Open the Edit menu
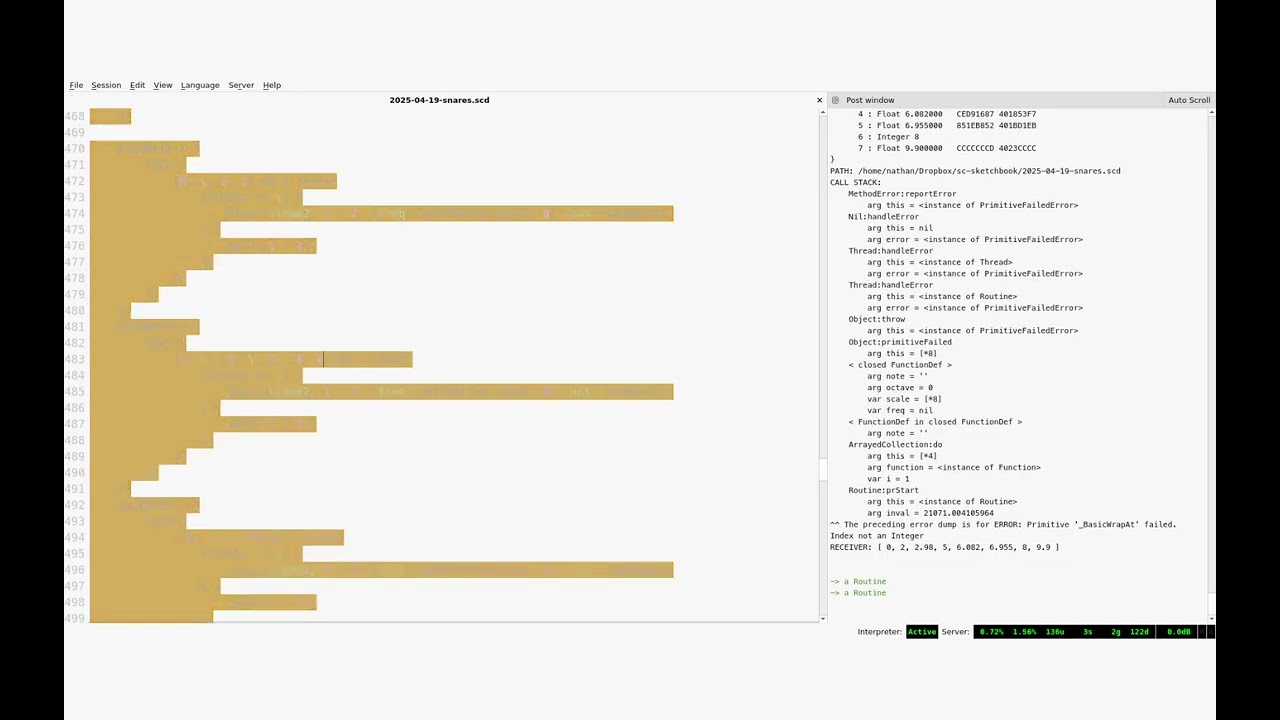 coord(137,85)
